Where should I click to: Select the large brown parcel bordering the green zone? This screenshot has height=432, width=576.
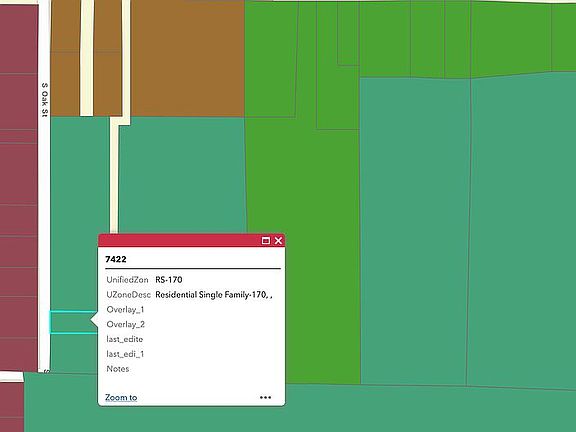(187, 59)
